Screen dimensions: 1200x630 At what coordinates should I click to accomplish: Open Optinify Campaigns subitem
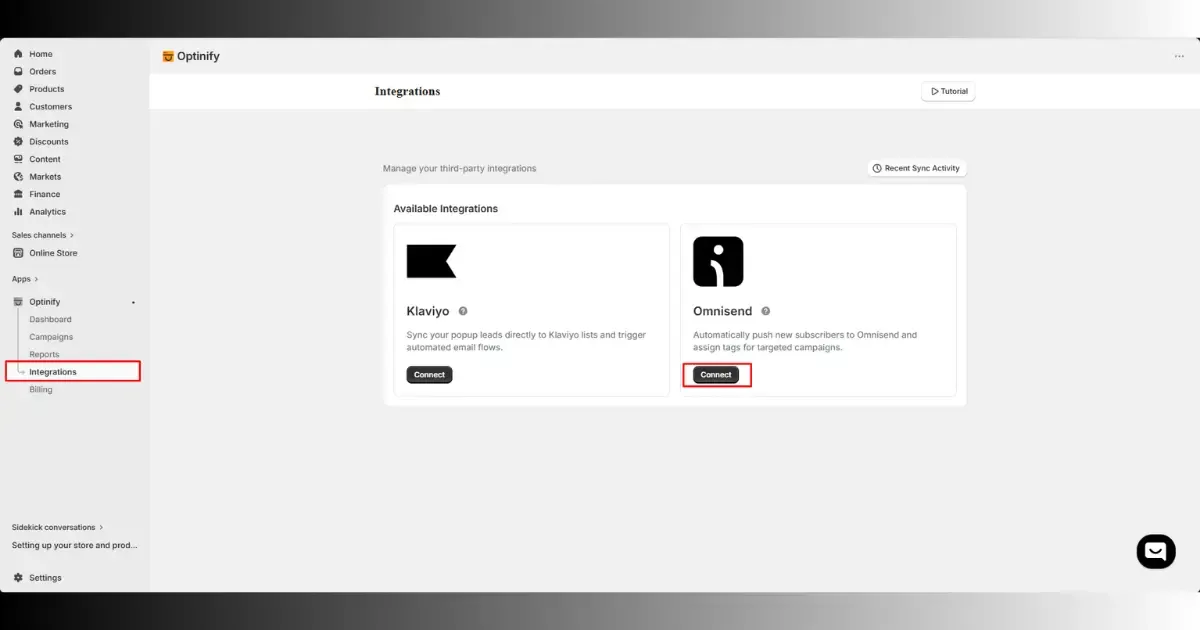tap(51, 337)
